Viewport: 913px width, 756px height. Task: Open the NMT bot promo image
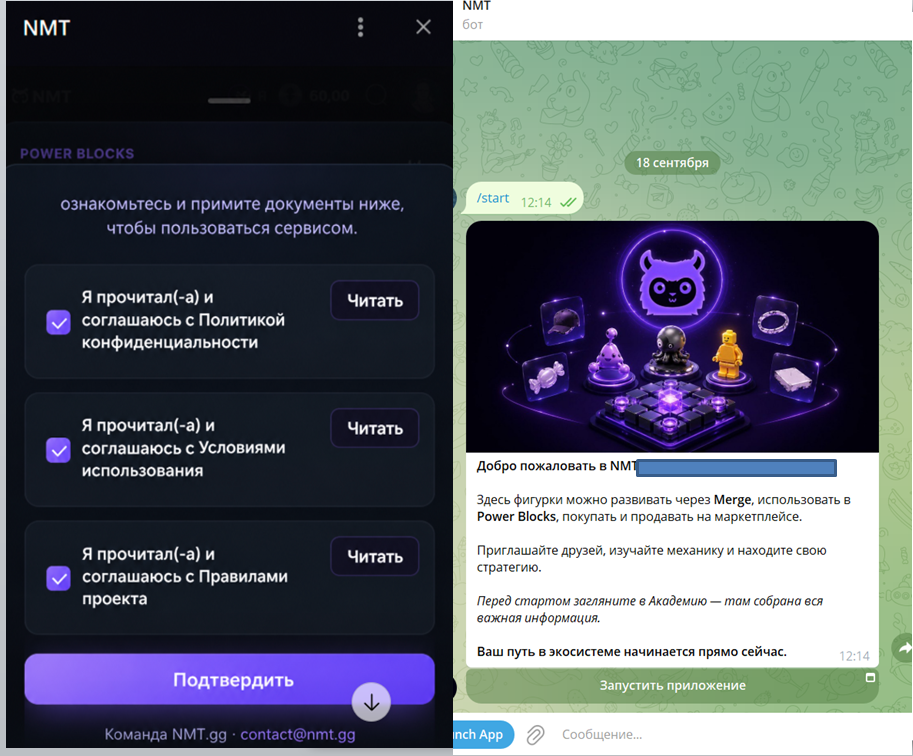pyautogui.click(x=673, y=336)
